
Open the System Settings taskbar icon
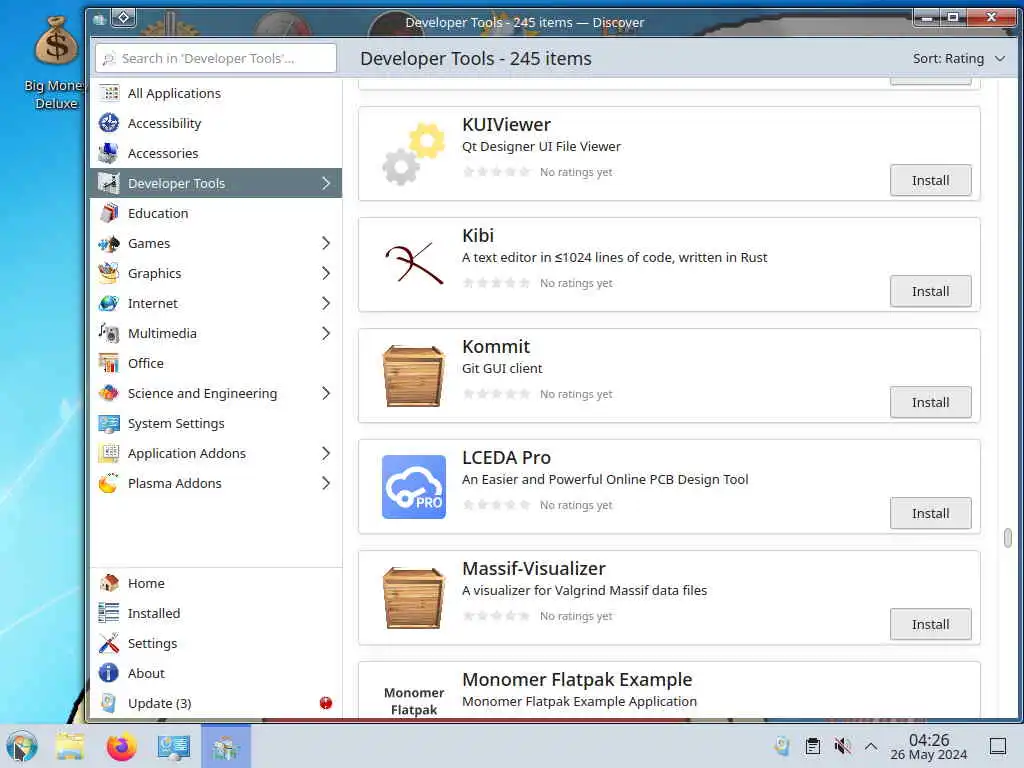[x=174, y=747]
